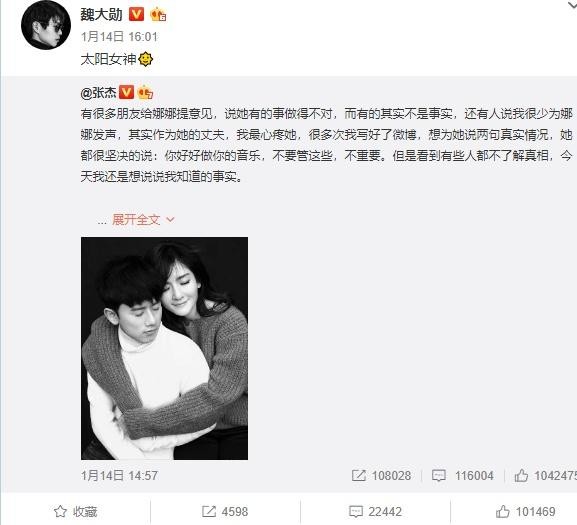This screenshot has height=525, width=577.
Task: Repost this post showing 4598 shares
Action: tap(225, 512)
